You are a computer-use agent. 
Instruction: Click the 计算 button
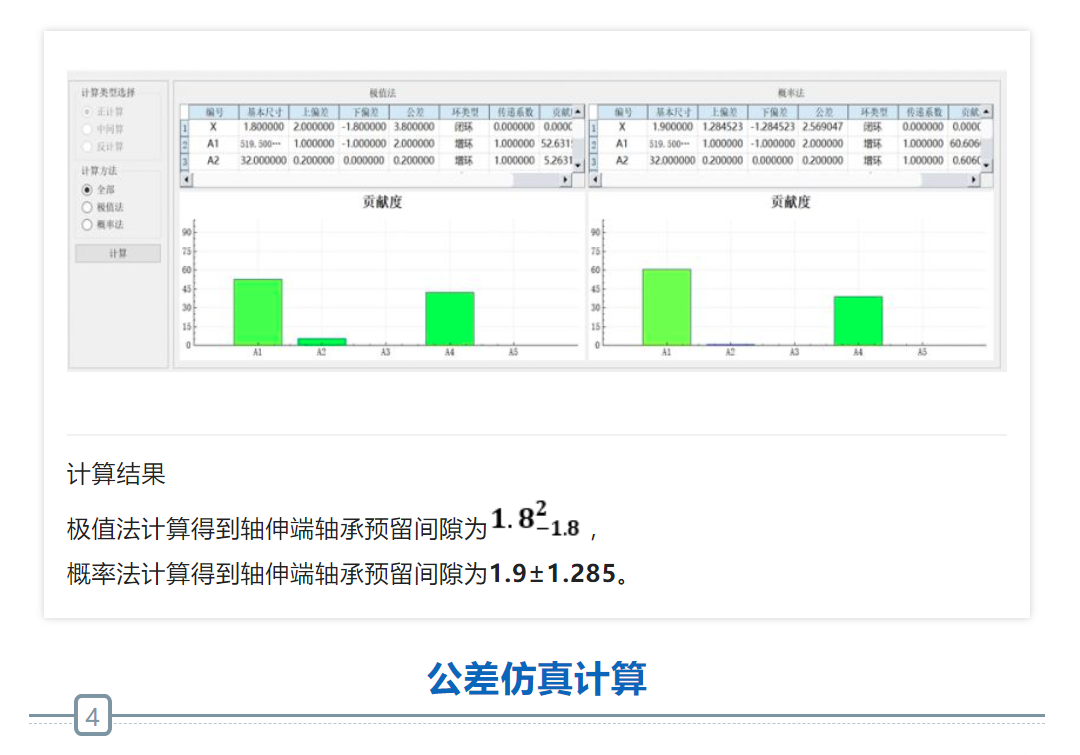118,254
